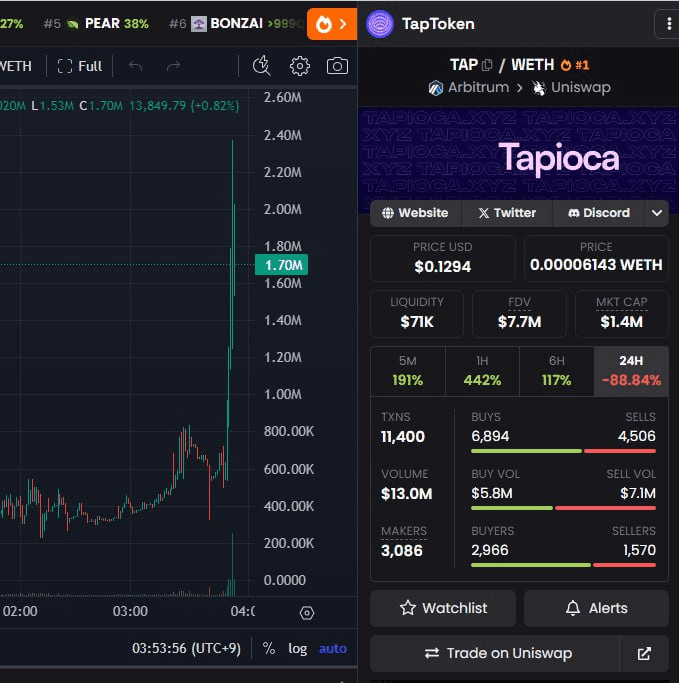Click the Arbitrum chain label

[x=469, y=88]
